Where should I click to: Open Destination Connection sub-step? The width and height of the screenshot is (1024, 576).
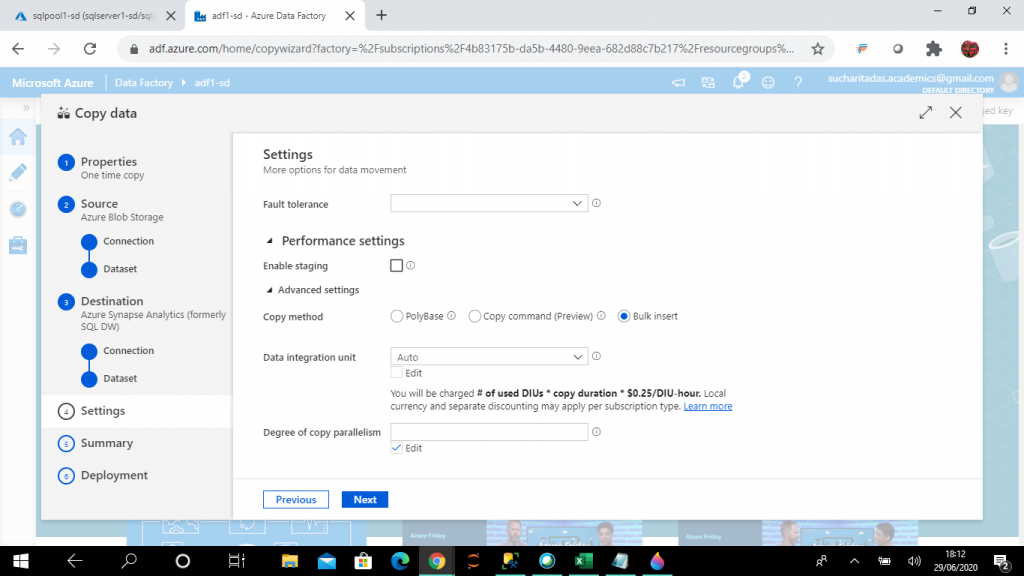point(129,351)
